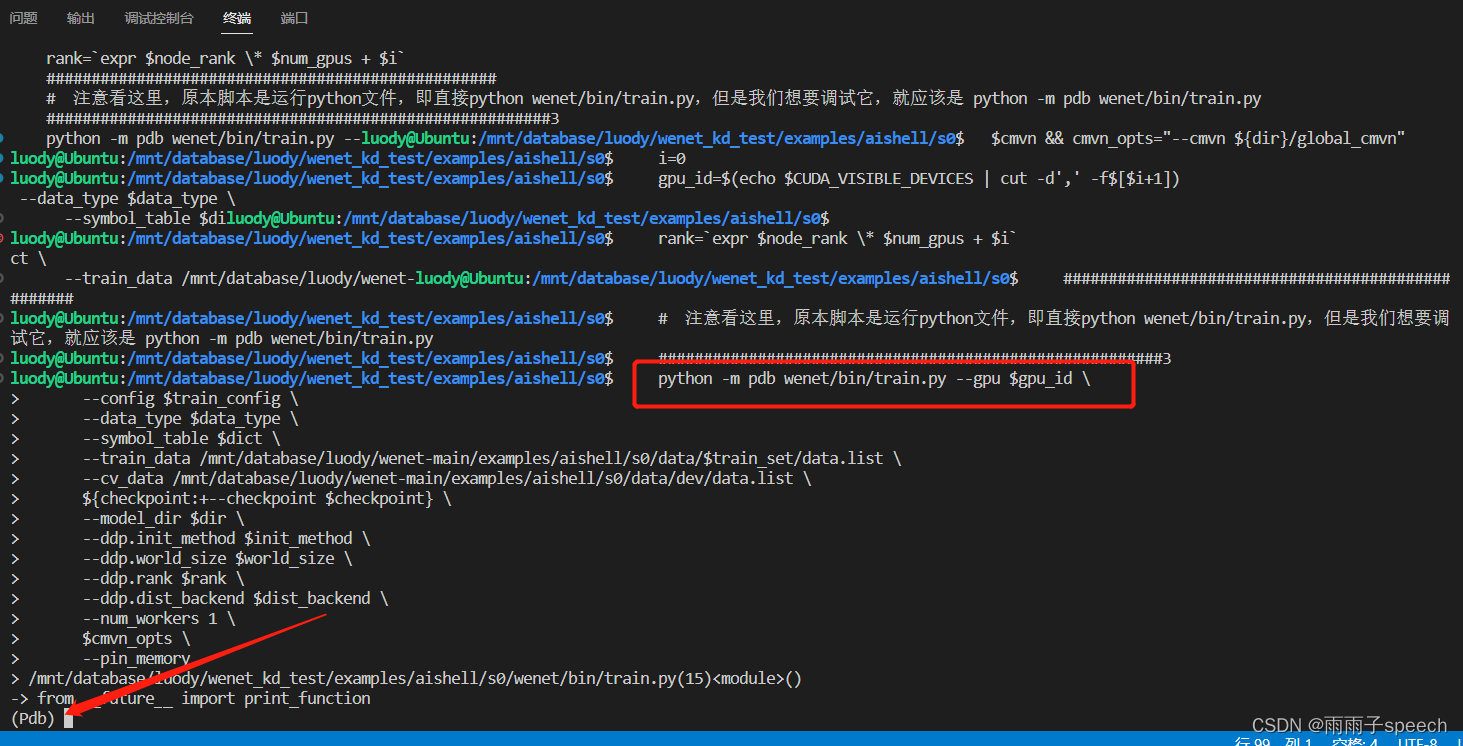Screen dimensions: 1463x746
Task: Click the "--symbol_table $dict \" line
Action: point(181,438)
